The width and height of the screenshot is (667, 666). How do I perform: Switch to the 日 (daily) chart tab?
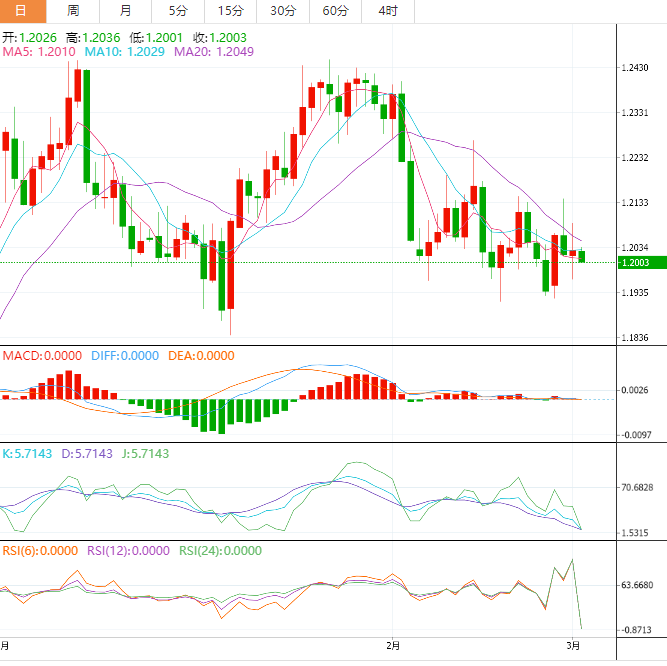(22, 11)
